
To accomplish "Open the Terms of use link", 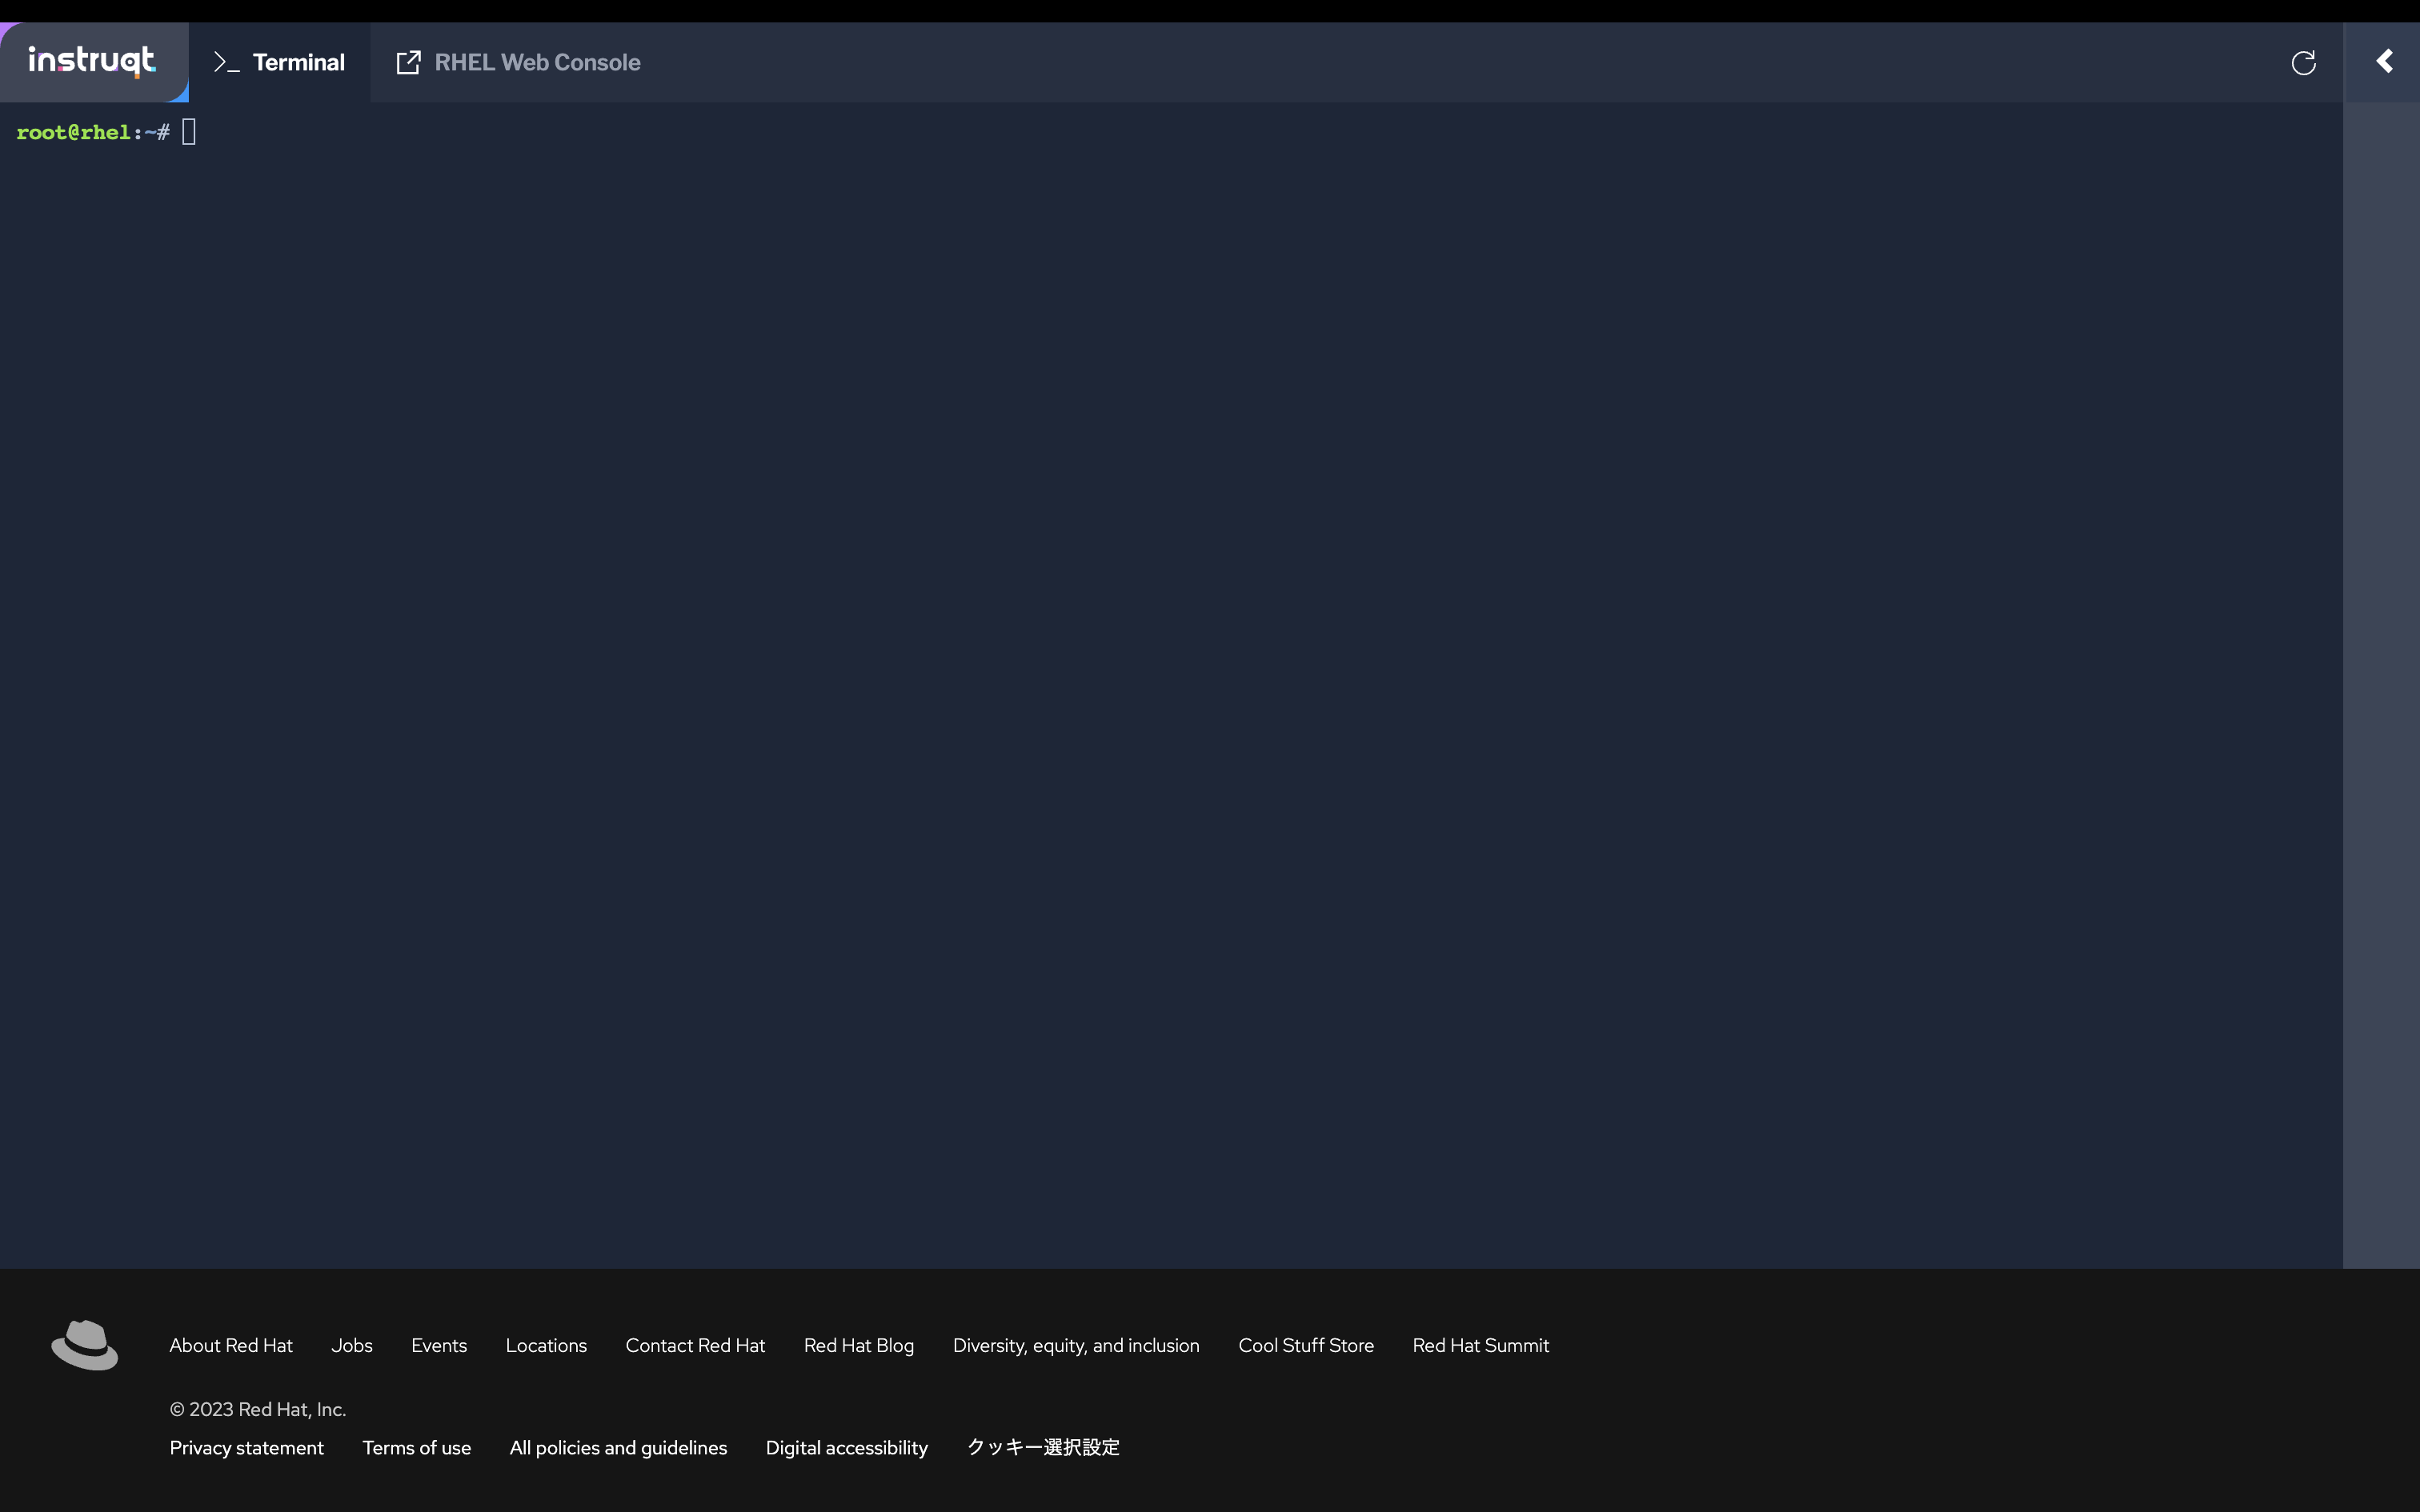I will 417,1447.
